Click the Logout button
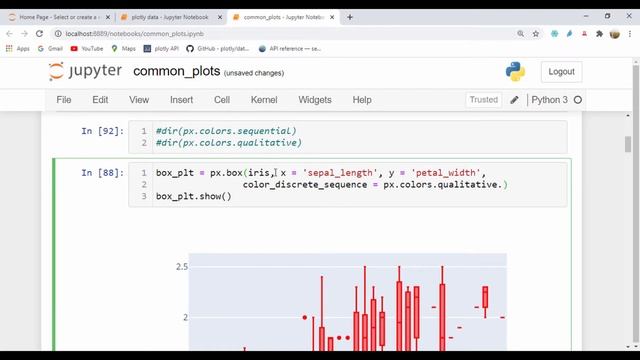Screen dimensions: 640x360 [x=561, y=72]
